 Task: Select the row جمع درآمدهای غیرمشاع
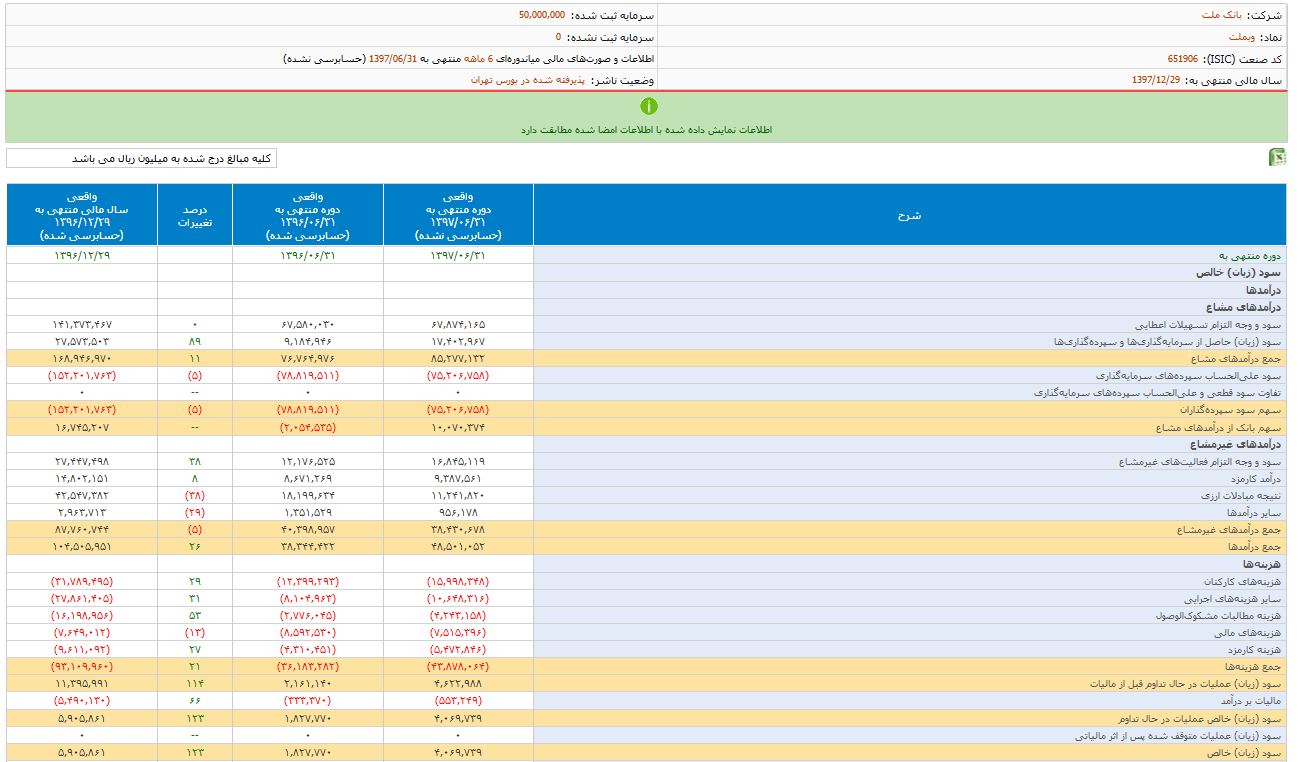click(646, 530)
